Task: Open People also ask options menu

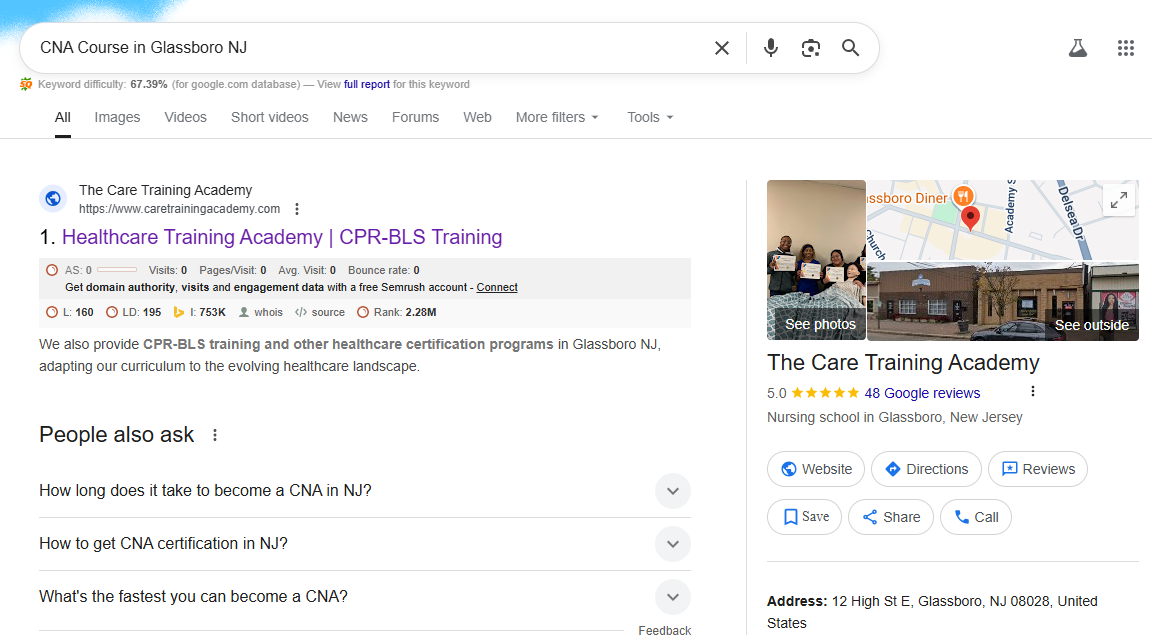Action: (214, 435)
